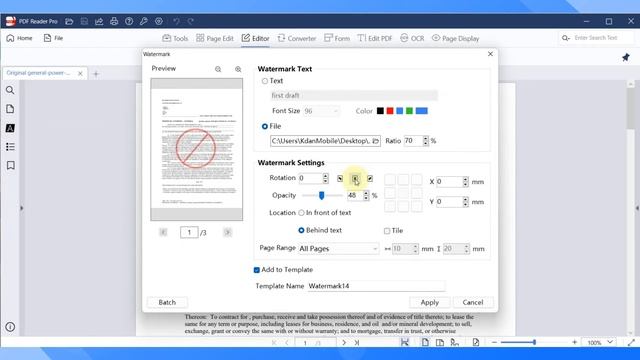
Task: Select the Text watermark radio button
Action: coord(265,81)
